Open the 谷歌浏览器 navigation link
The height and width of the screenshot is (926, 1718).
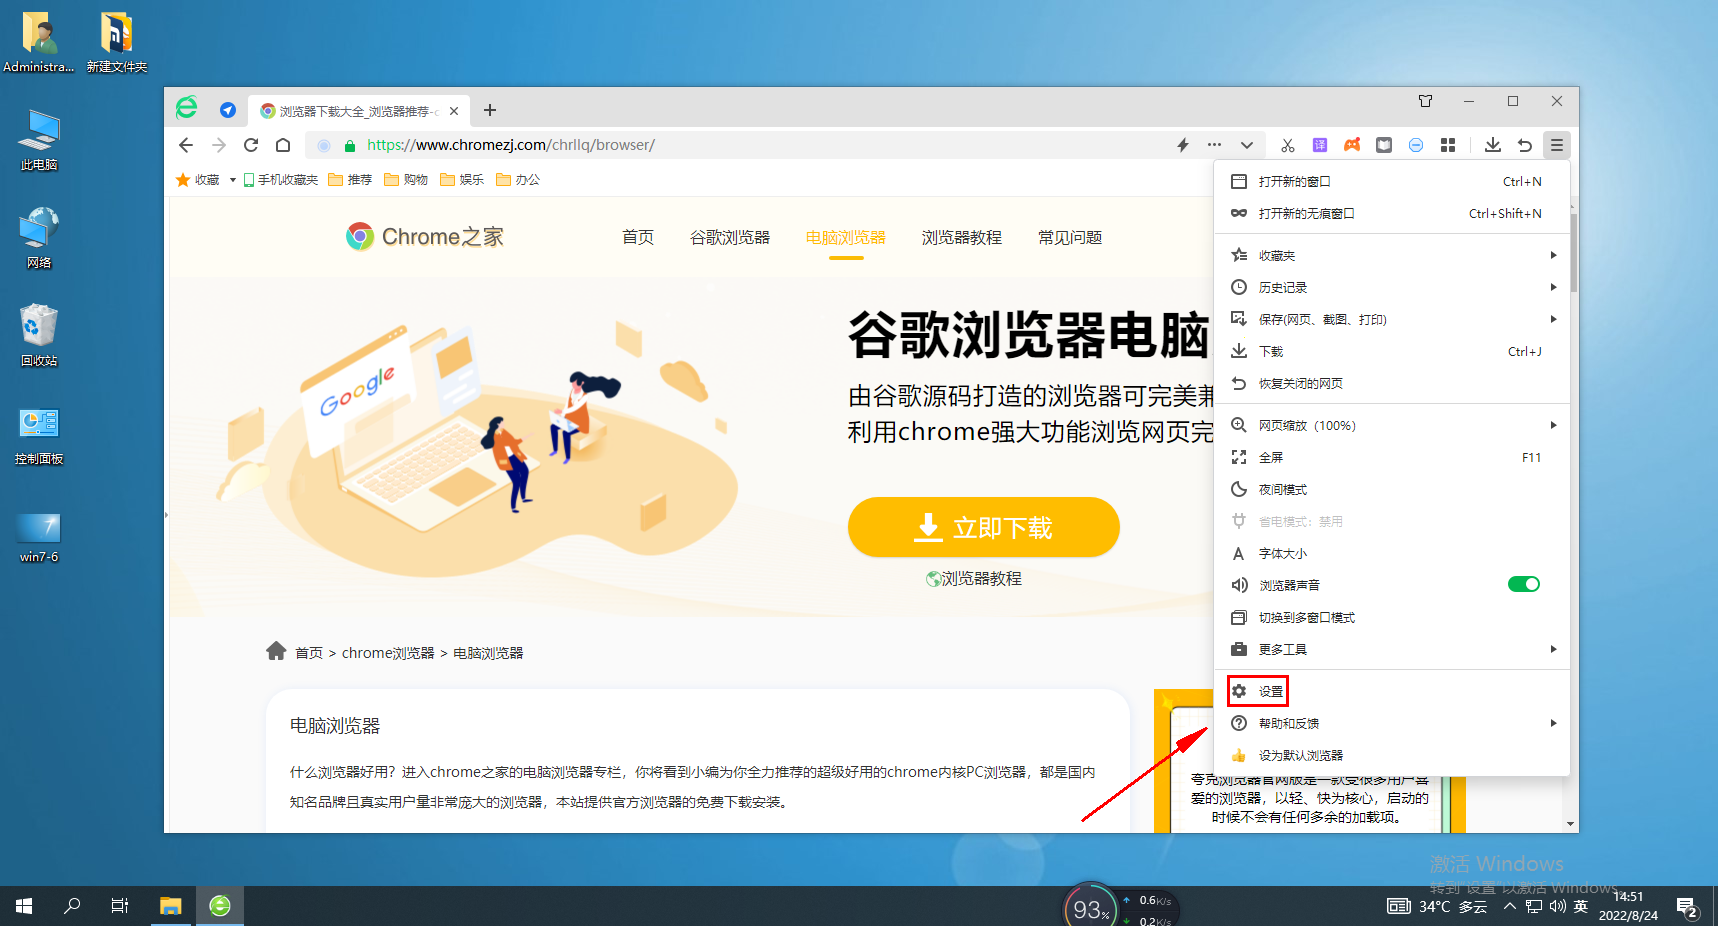(x=730, y=238)
